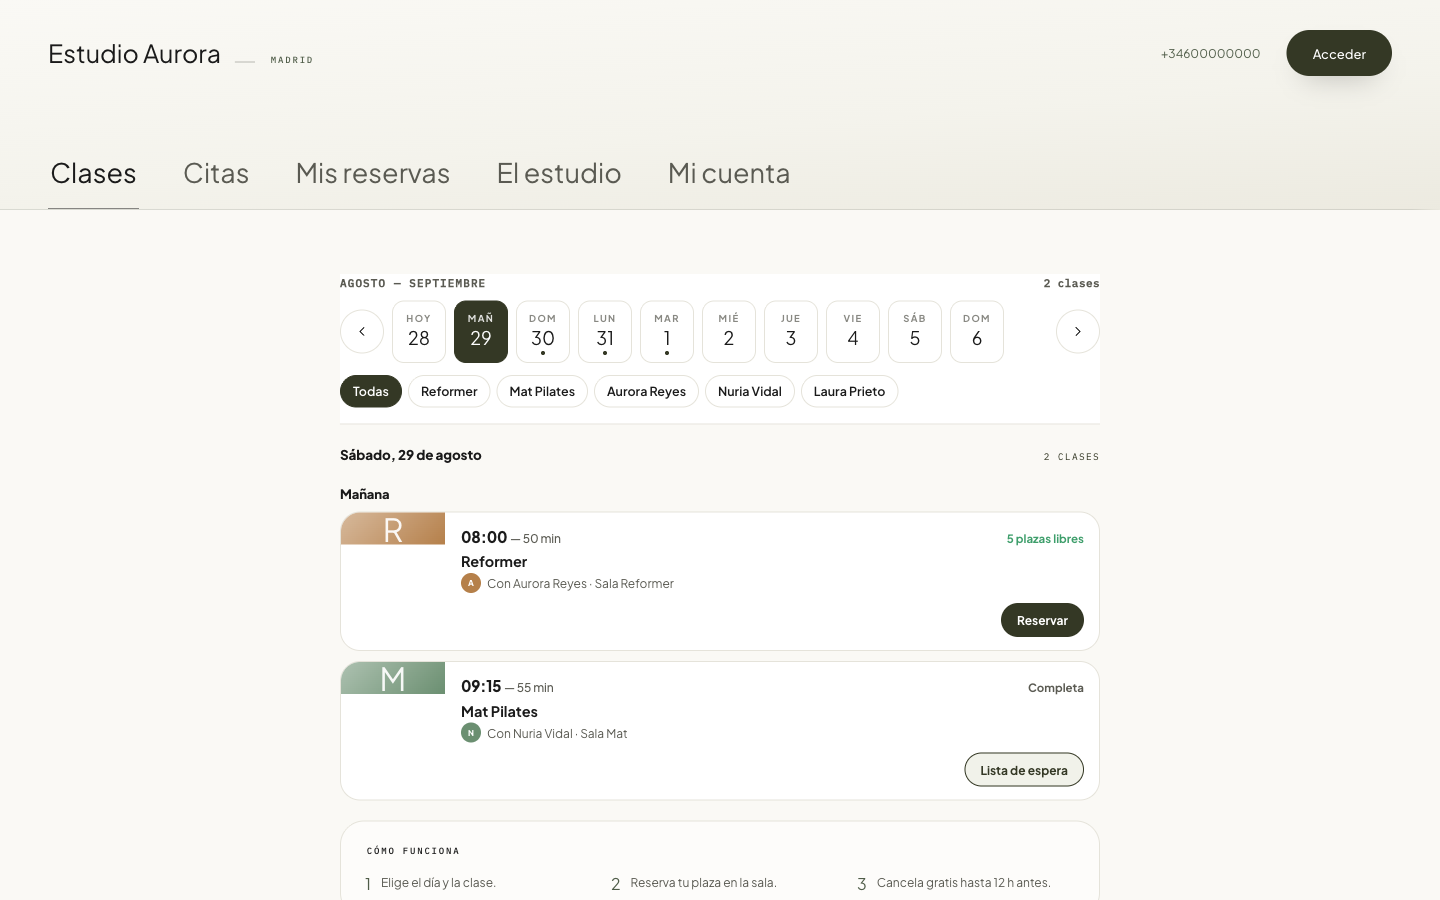Image resolution: width=1440 pixels, height=900 pixels.
Task: Select Sunday 30 in date strip
Action: point(543,332)
